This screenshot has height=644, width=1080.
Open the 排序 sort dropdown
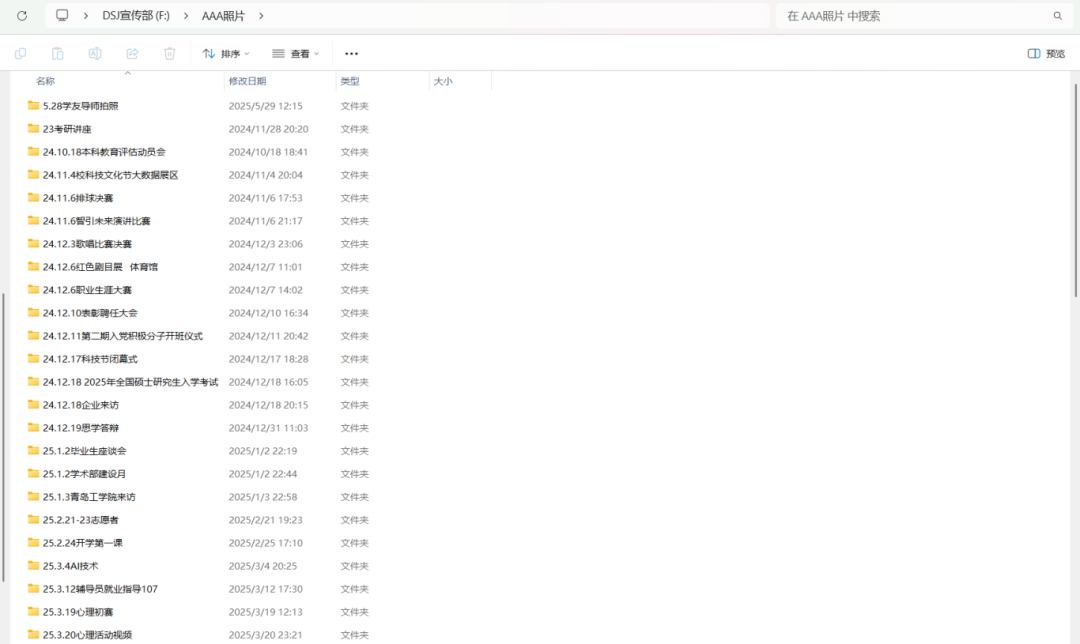pyautogui.click(x=226, y=53)
